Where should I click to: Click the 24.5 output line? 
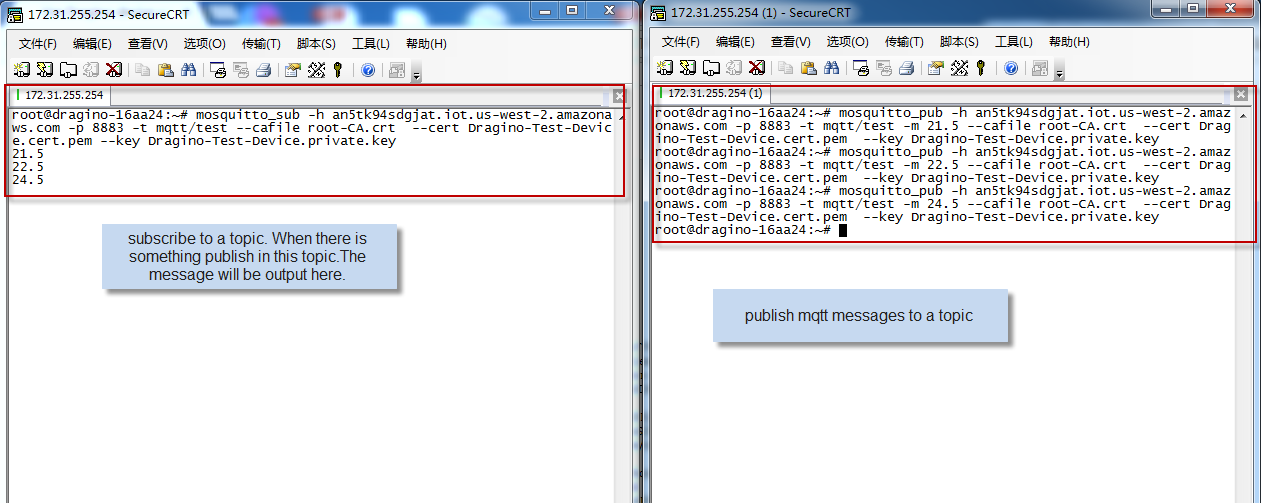coord(27,180)
